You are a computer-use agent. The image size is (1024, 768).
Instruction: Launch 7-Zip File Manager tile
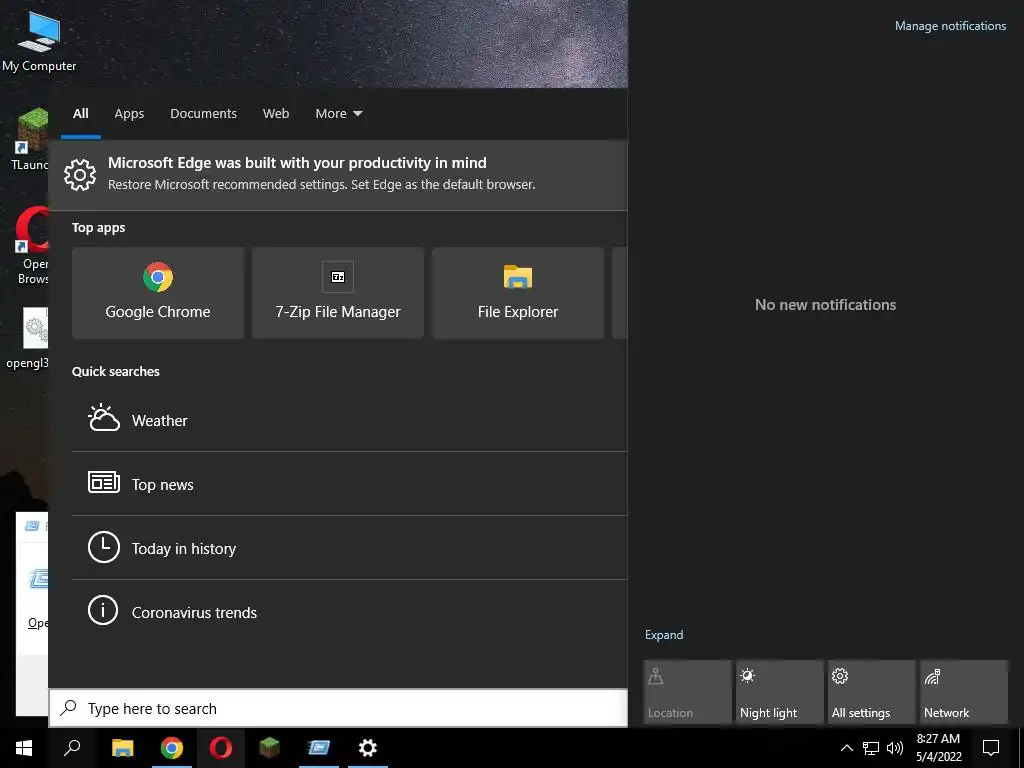coord(338,293)
